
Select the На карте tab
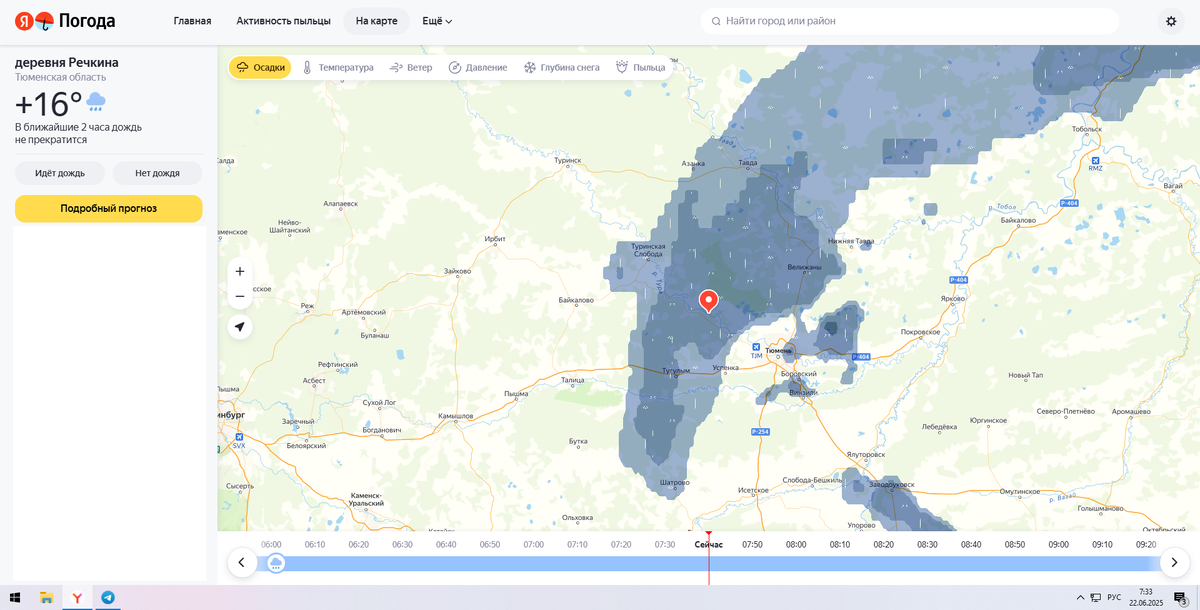click(x=377, y=21)
